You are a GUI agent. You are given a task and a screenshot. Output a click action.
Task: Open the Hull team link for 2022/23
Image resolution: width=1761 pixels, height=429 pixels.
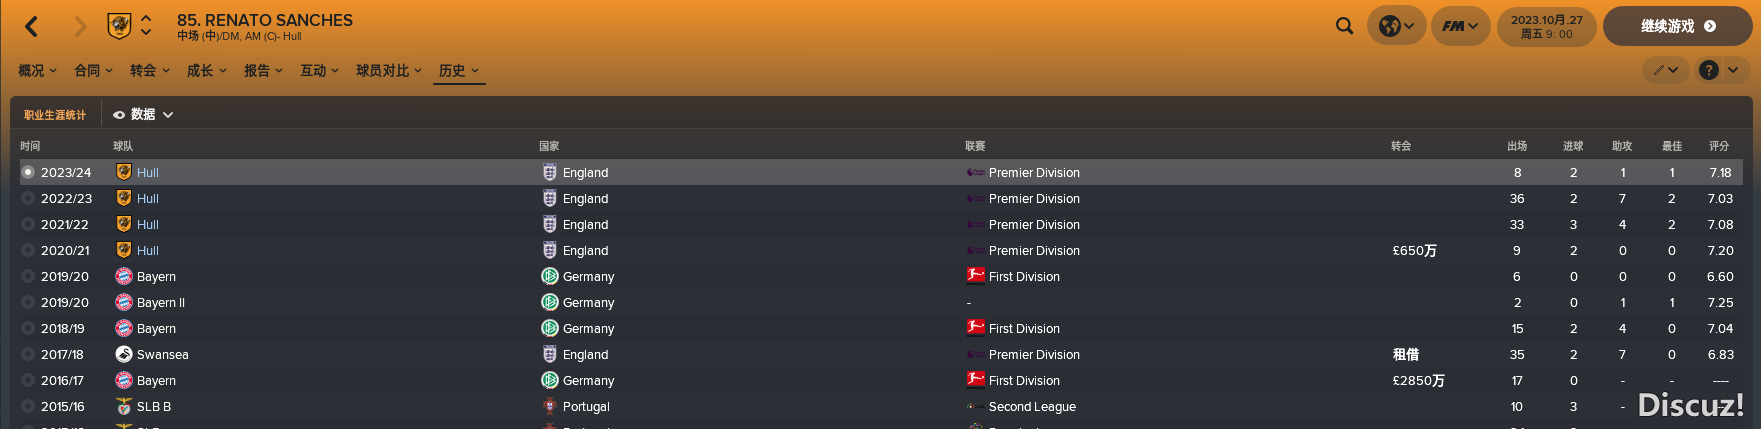(x=148, y=198)
